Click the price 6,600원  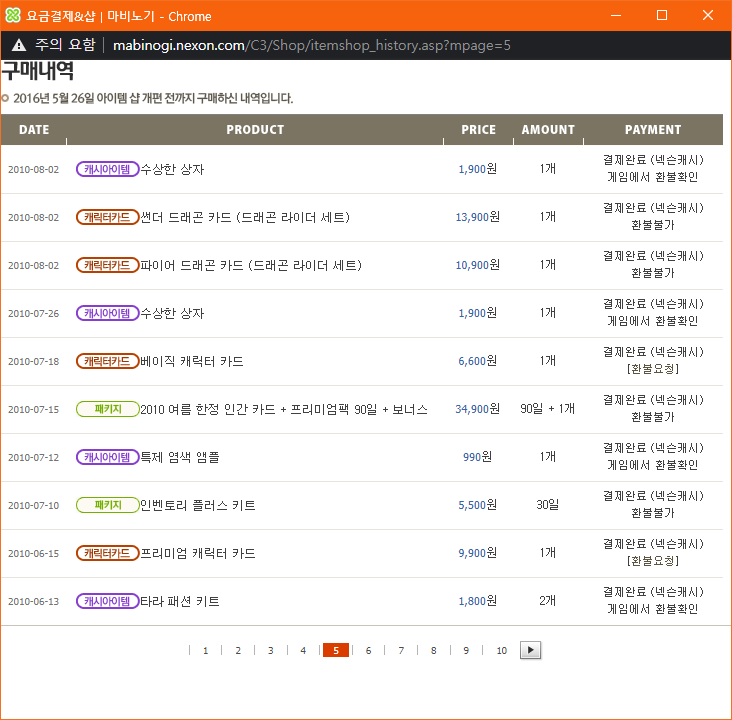click(478, 361)
